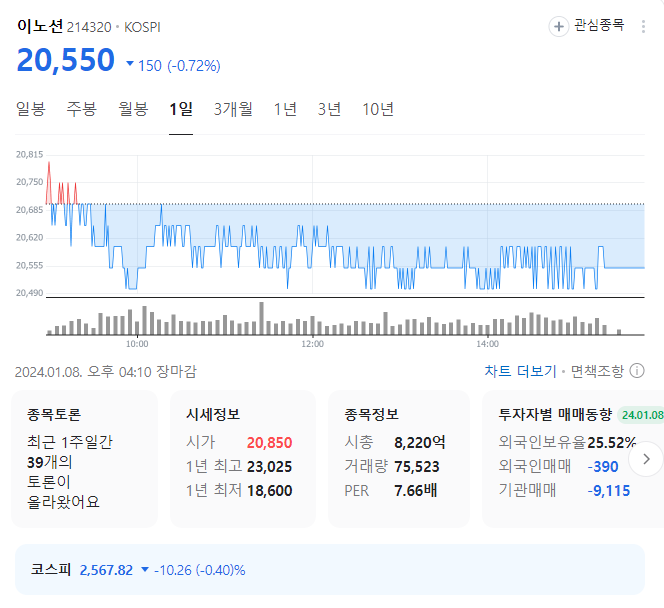Viewport: 664px width, 608px height.
Task: Click the 거래량 value 75,523
Action: pyautogui.click(x=417, y=467)
